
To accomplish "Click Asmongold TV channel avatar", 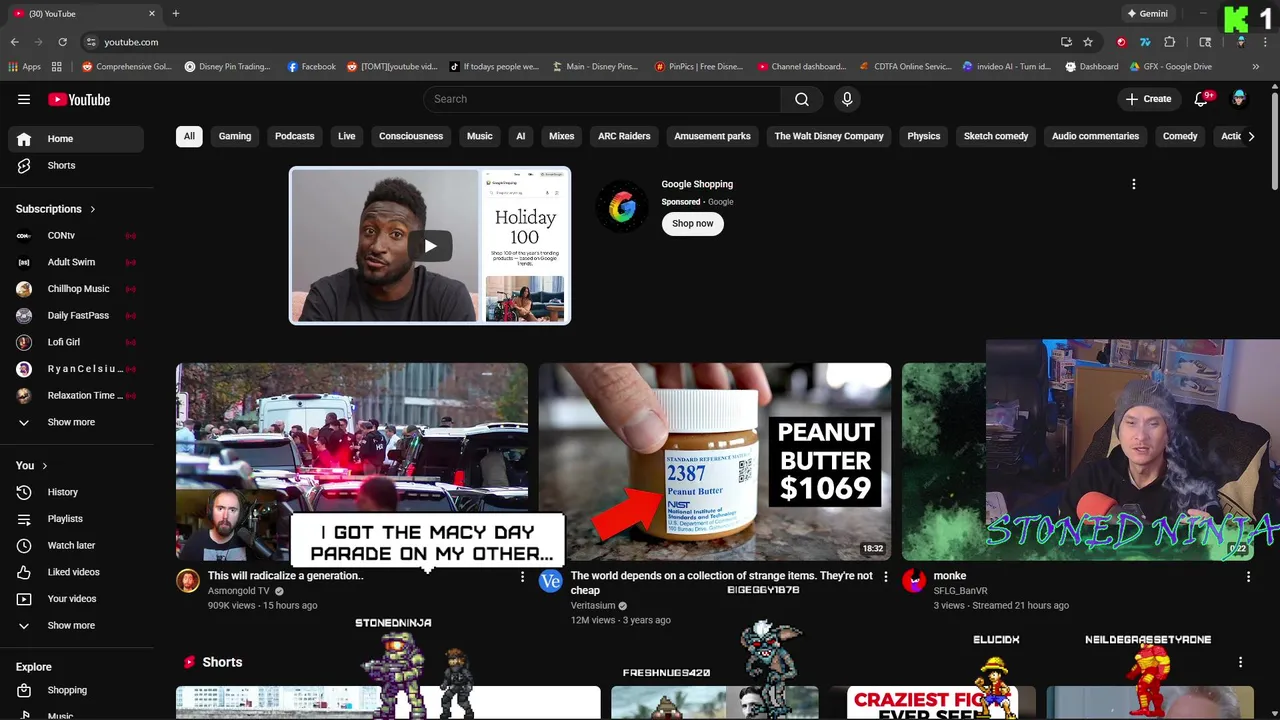I will 188,582.
